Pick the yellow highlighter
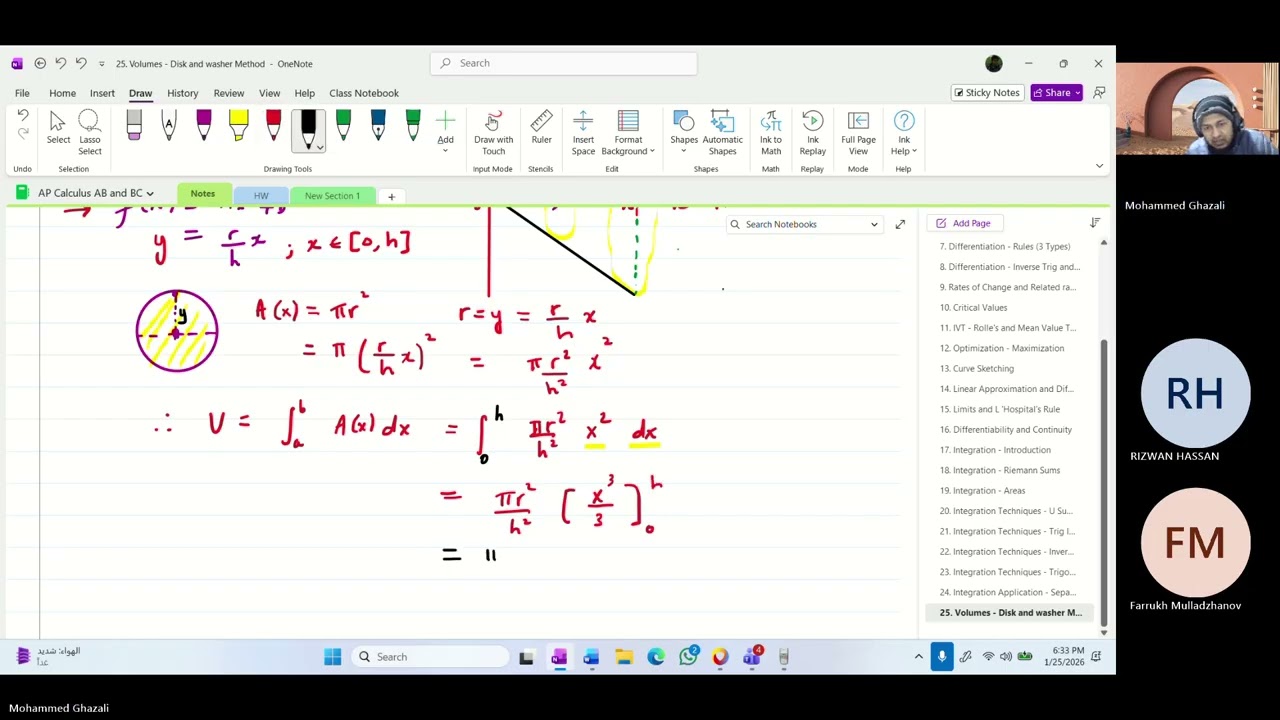The width and height of the screenshot is (1280, 720). 238,125
